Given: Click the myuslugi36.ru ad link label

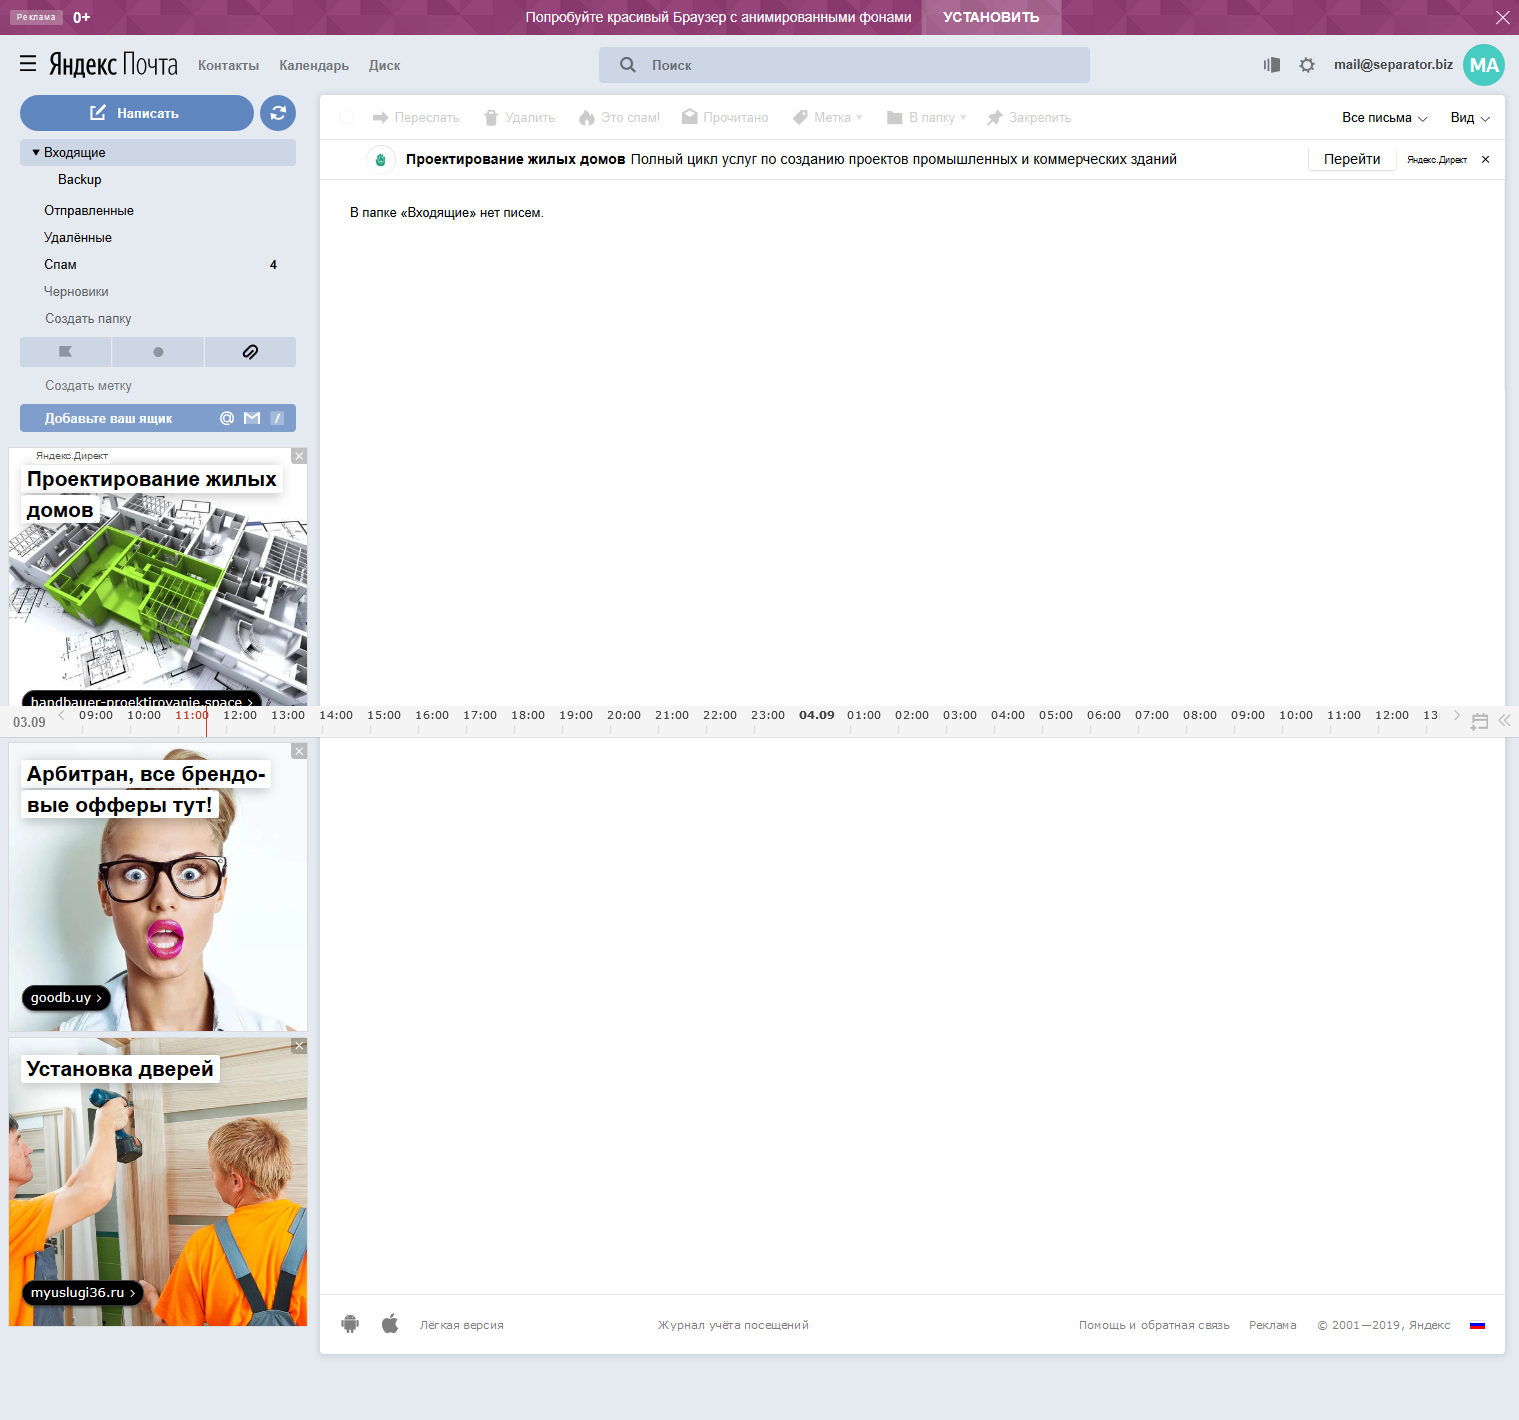Looking at the screenshot, I should point(82,1293).
